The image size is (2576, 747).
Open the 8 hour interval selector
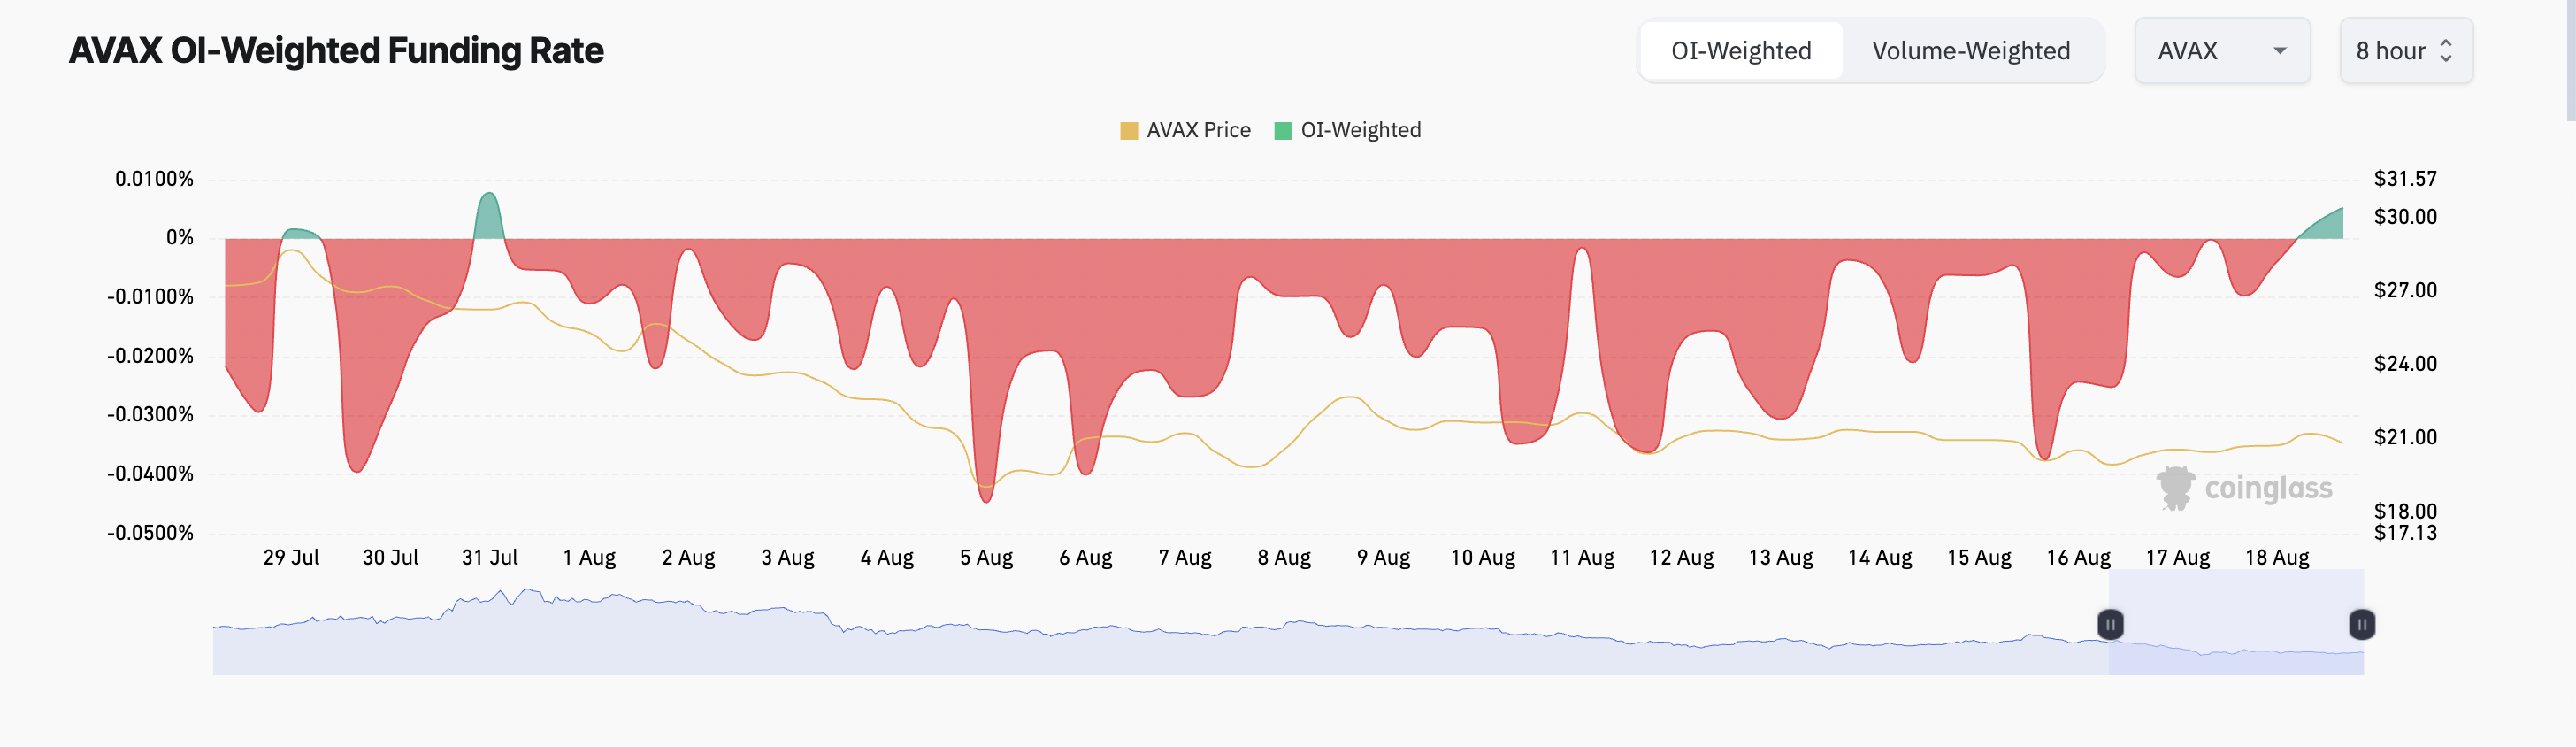tap(2406, 51)
